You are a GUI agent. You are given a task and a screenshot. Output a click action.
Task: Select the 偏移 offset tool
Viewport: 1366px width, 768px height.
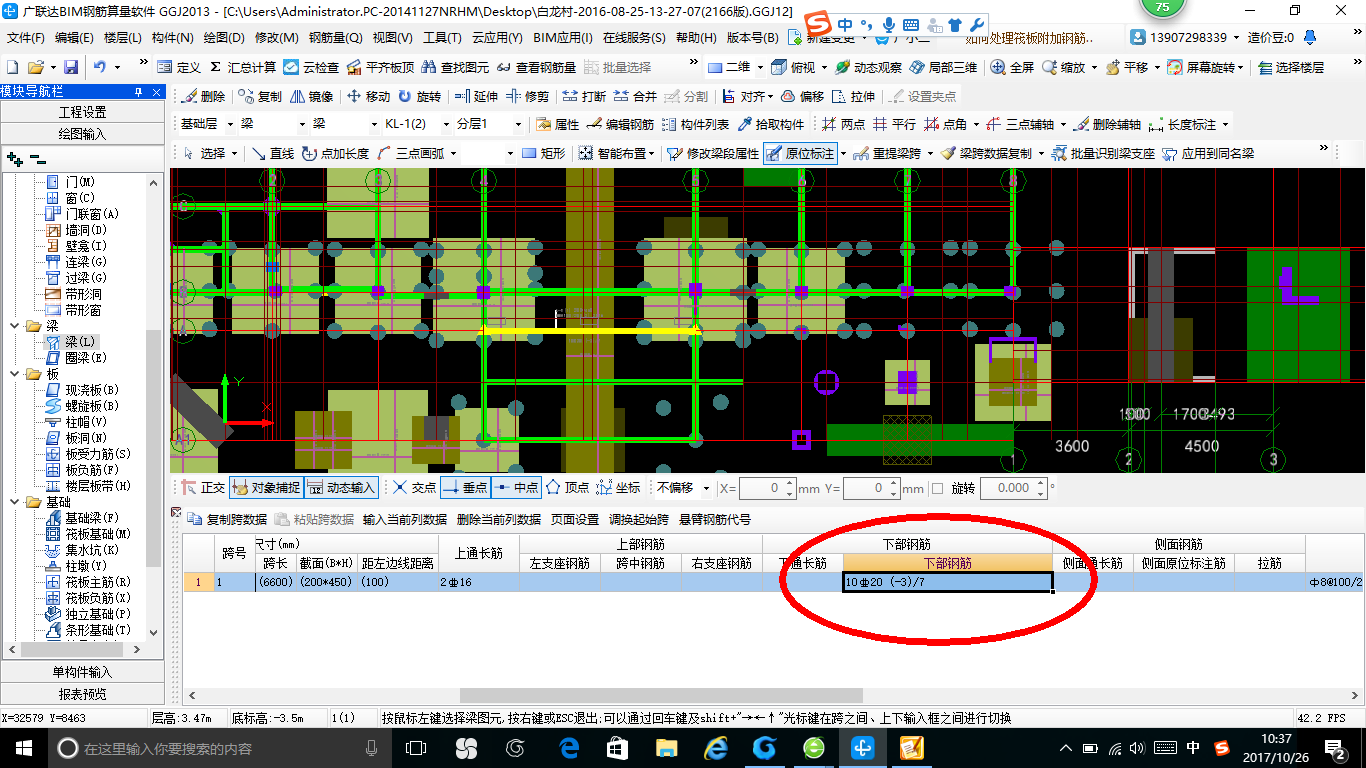pos(802,96)
